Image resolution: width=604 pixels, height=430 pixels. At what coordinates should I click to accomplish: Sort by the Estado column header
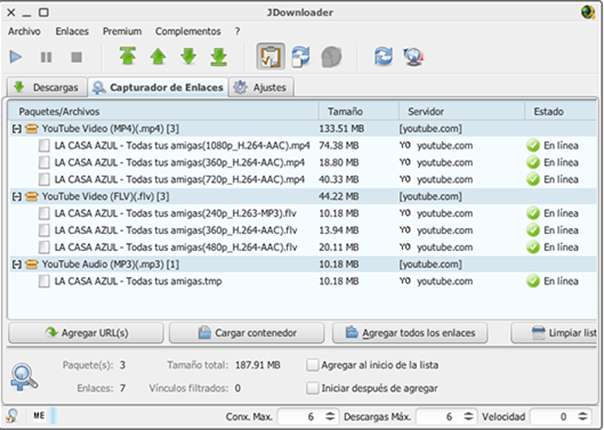pos(561,112)
